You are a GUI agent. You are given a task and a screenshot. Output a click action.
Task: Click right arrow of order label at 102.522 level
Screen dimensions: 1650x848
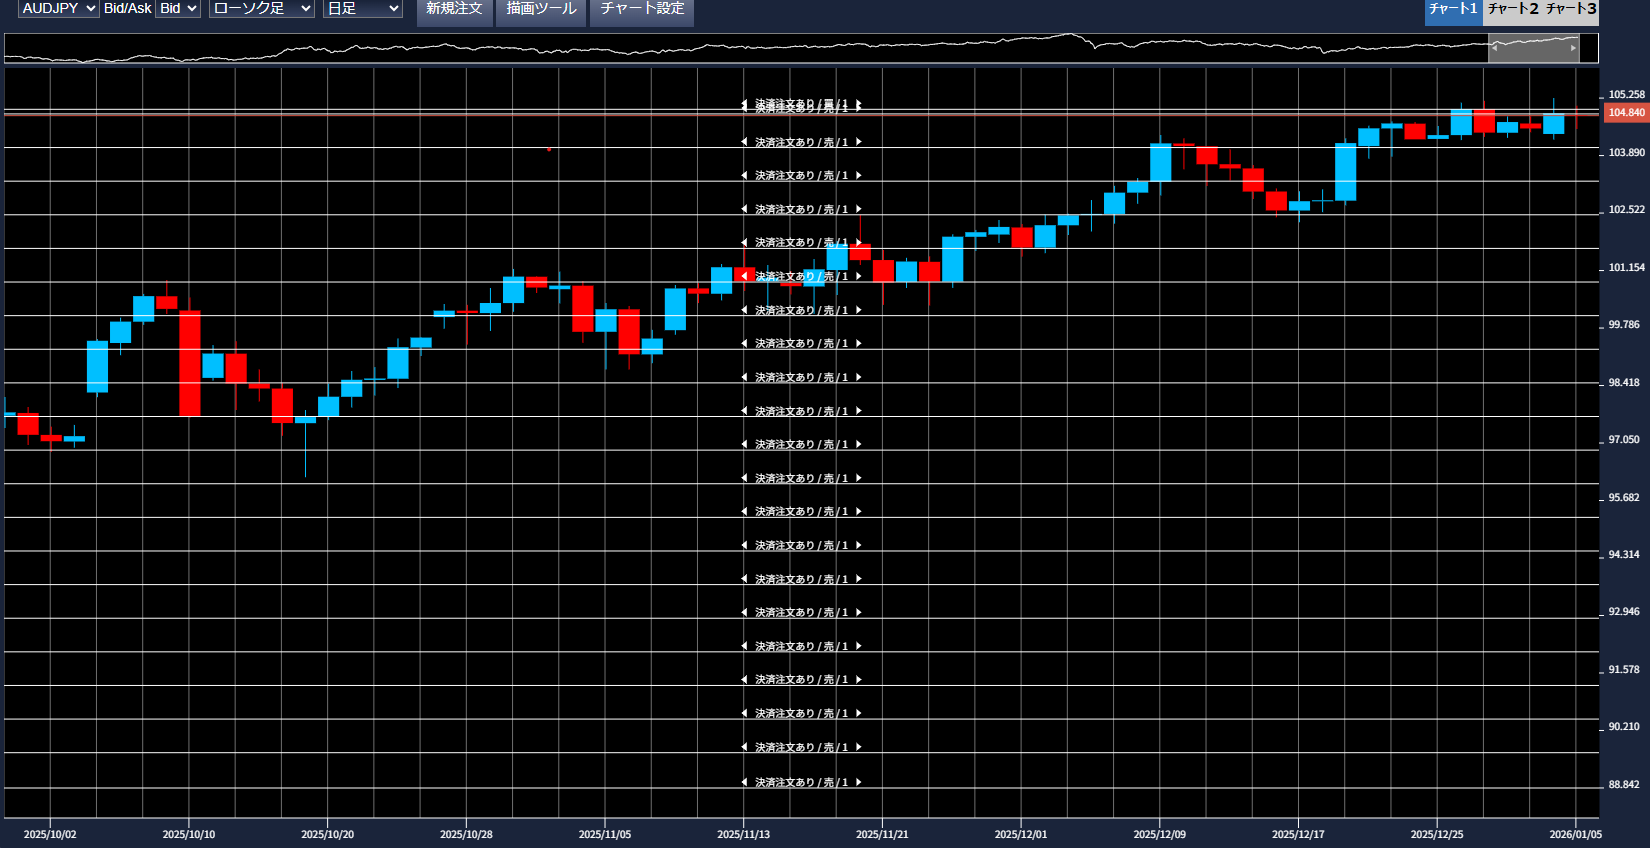[858, 209]
